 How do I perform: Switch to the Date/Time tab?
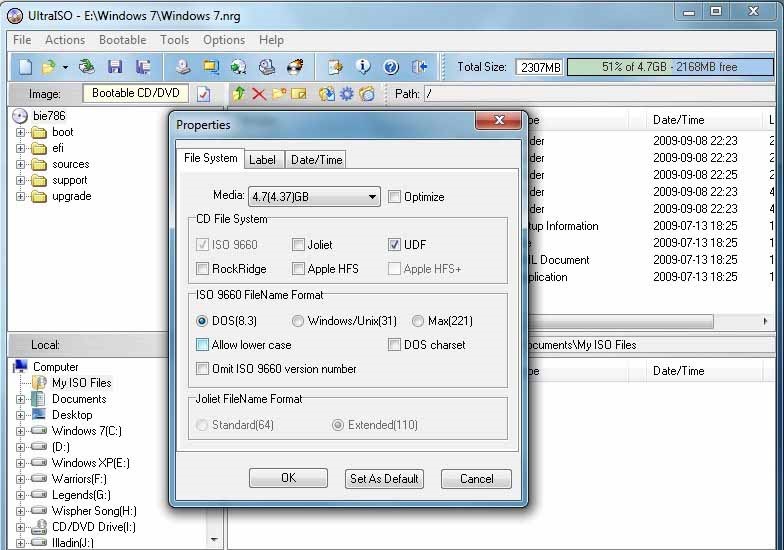tap(316, 160)
